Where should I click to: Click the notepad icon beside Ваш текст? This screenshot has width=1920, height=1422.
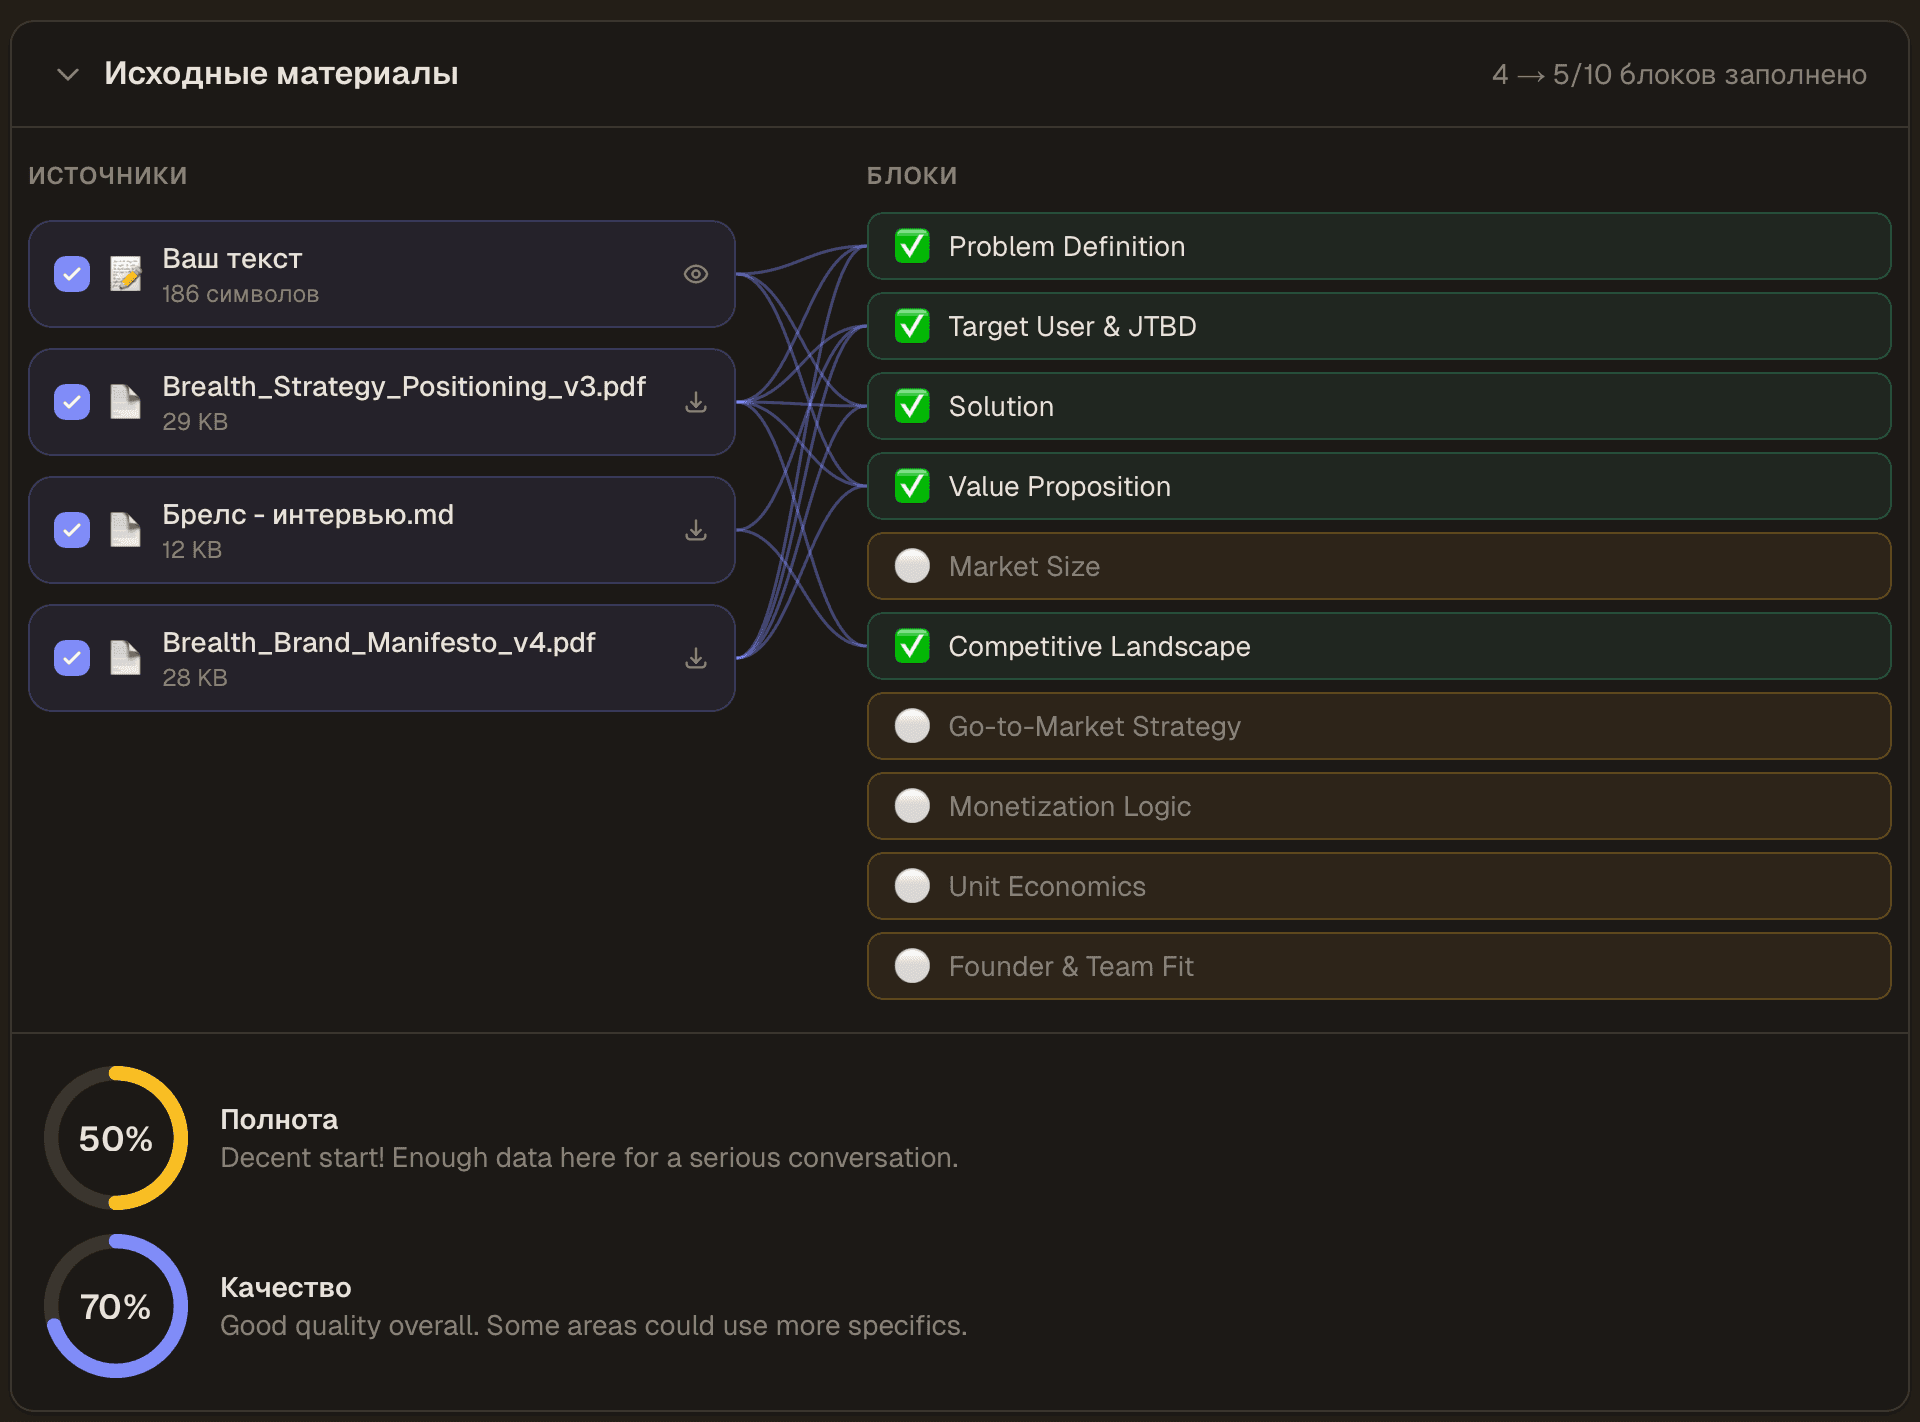tap(125, 274)
